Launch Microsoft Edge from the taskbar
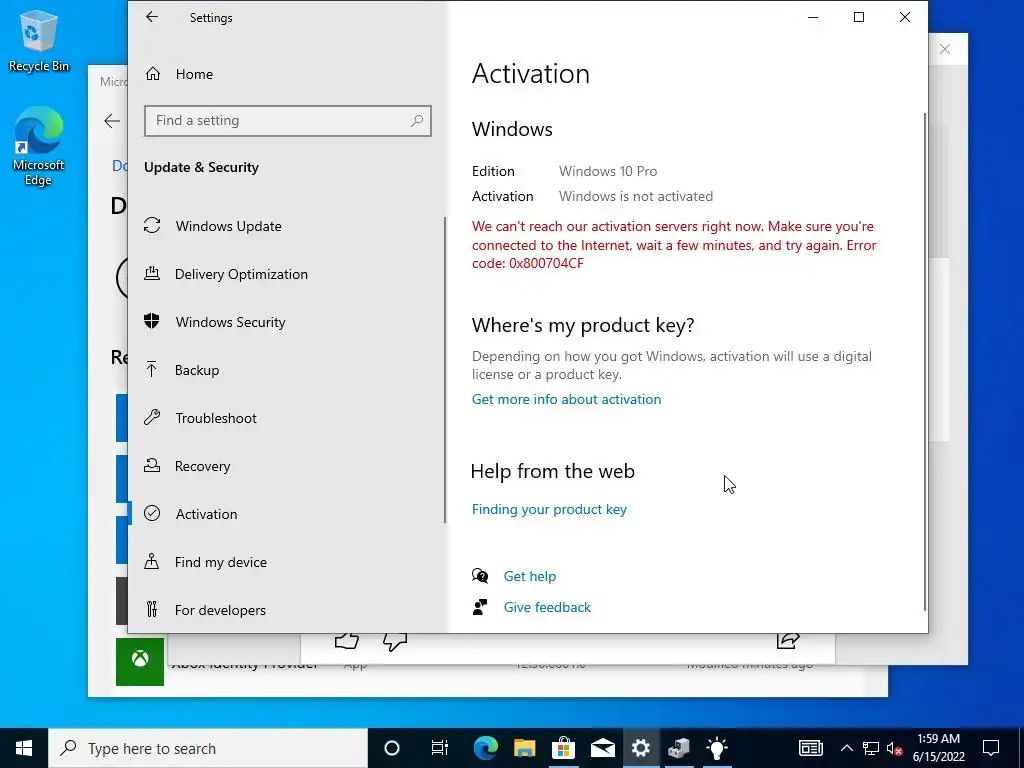The image size is (1024, 768). tap(485, 748)
